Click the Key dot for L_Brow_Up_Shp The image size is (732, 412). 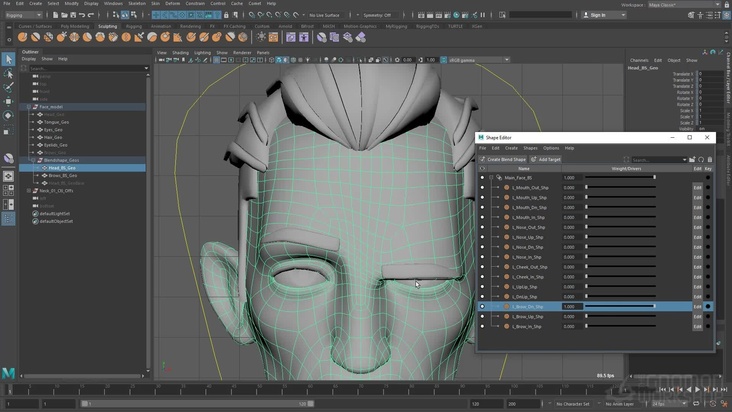tap(708, 316)
